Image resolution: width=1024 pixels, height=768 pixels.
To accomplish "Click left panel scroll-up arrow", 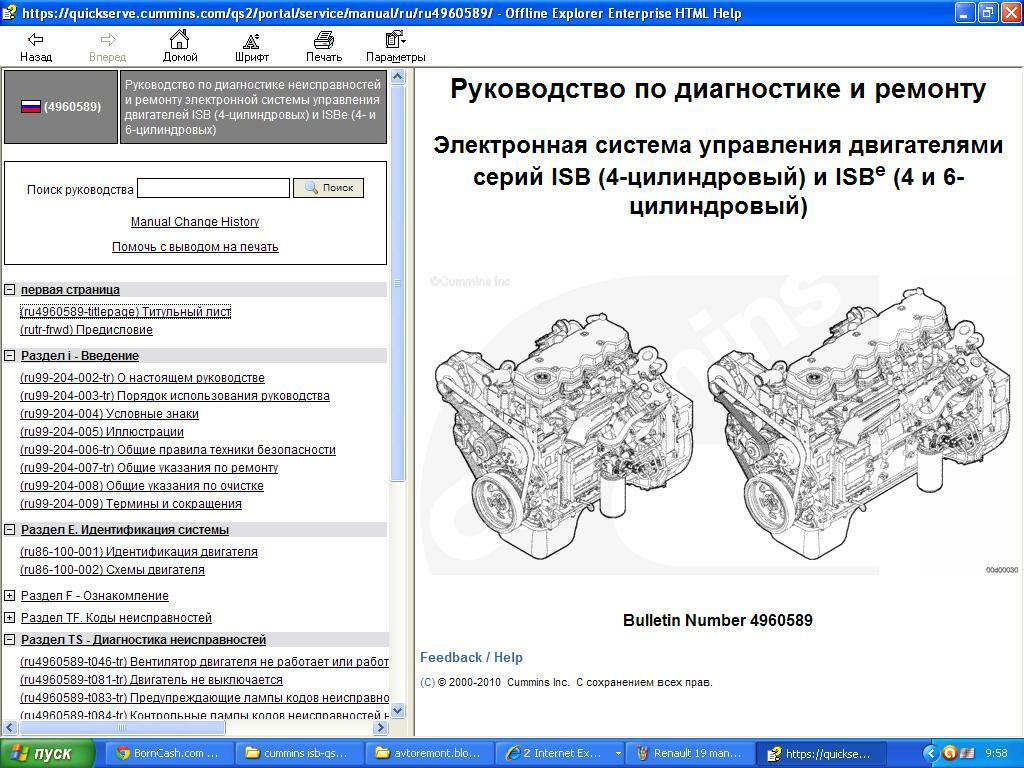I will (x=397, y=77).
